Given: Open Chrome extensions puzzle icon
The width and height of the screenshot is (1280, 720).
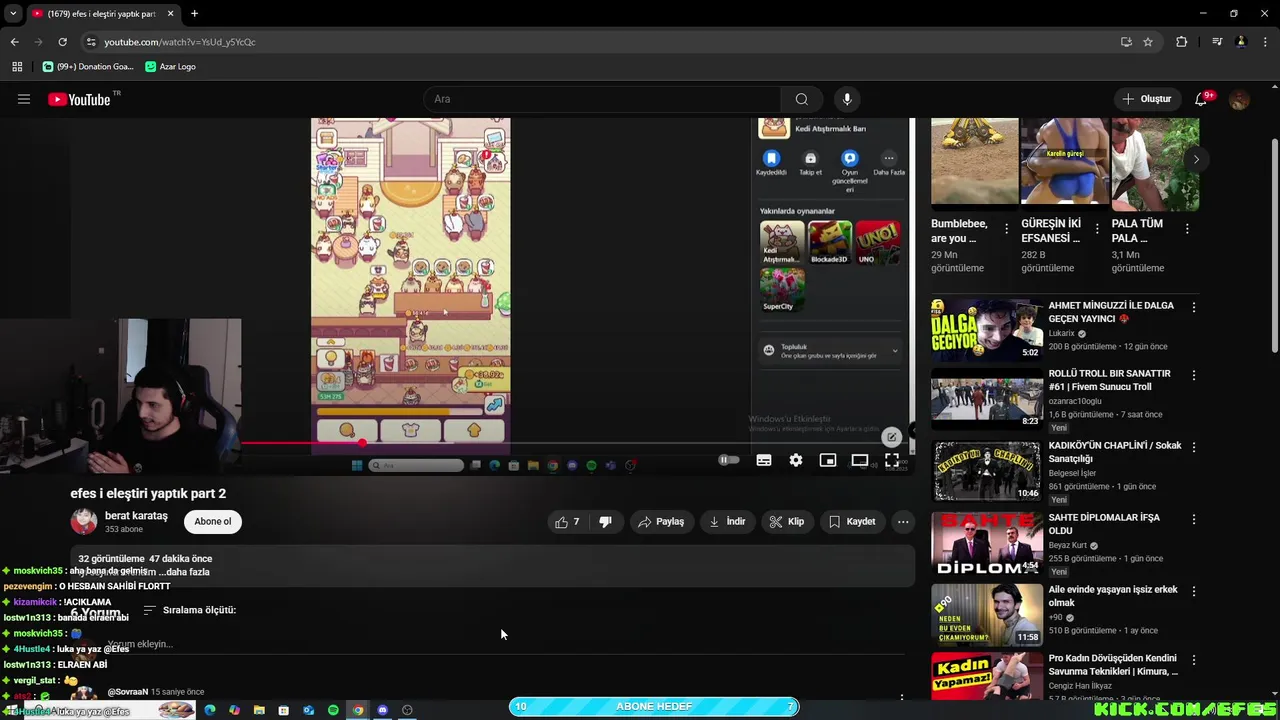Looking at the screenshot, I should (x=1181, y=42).
